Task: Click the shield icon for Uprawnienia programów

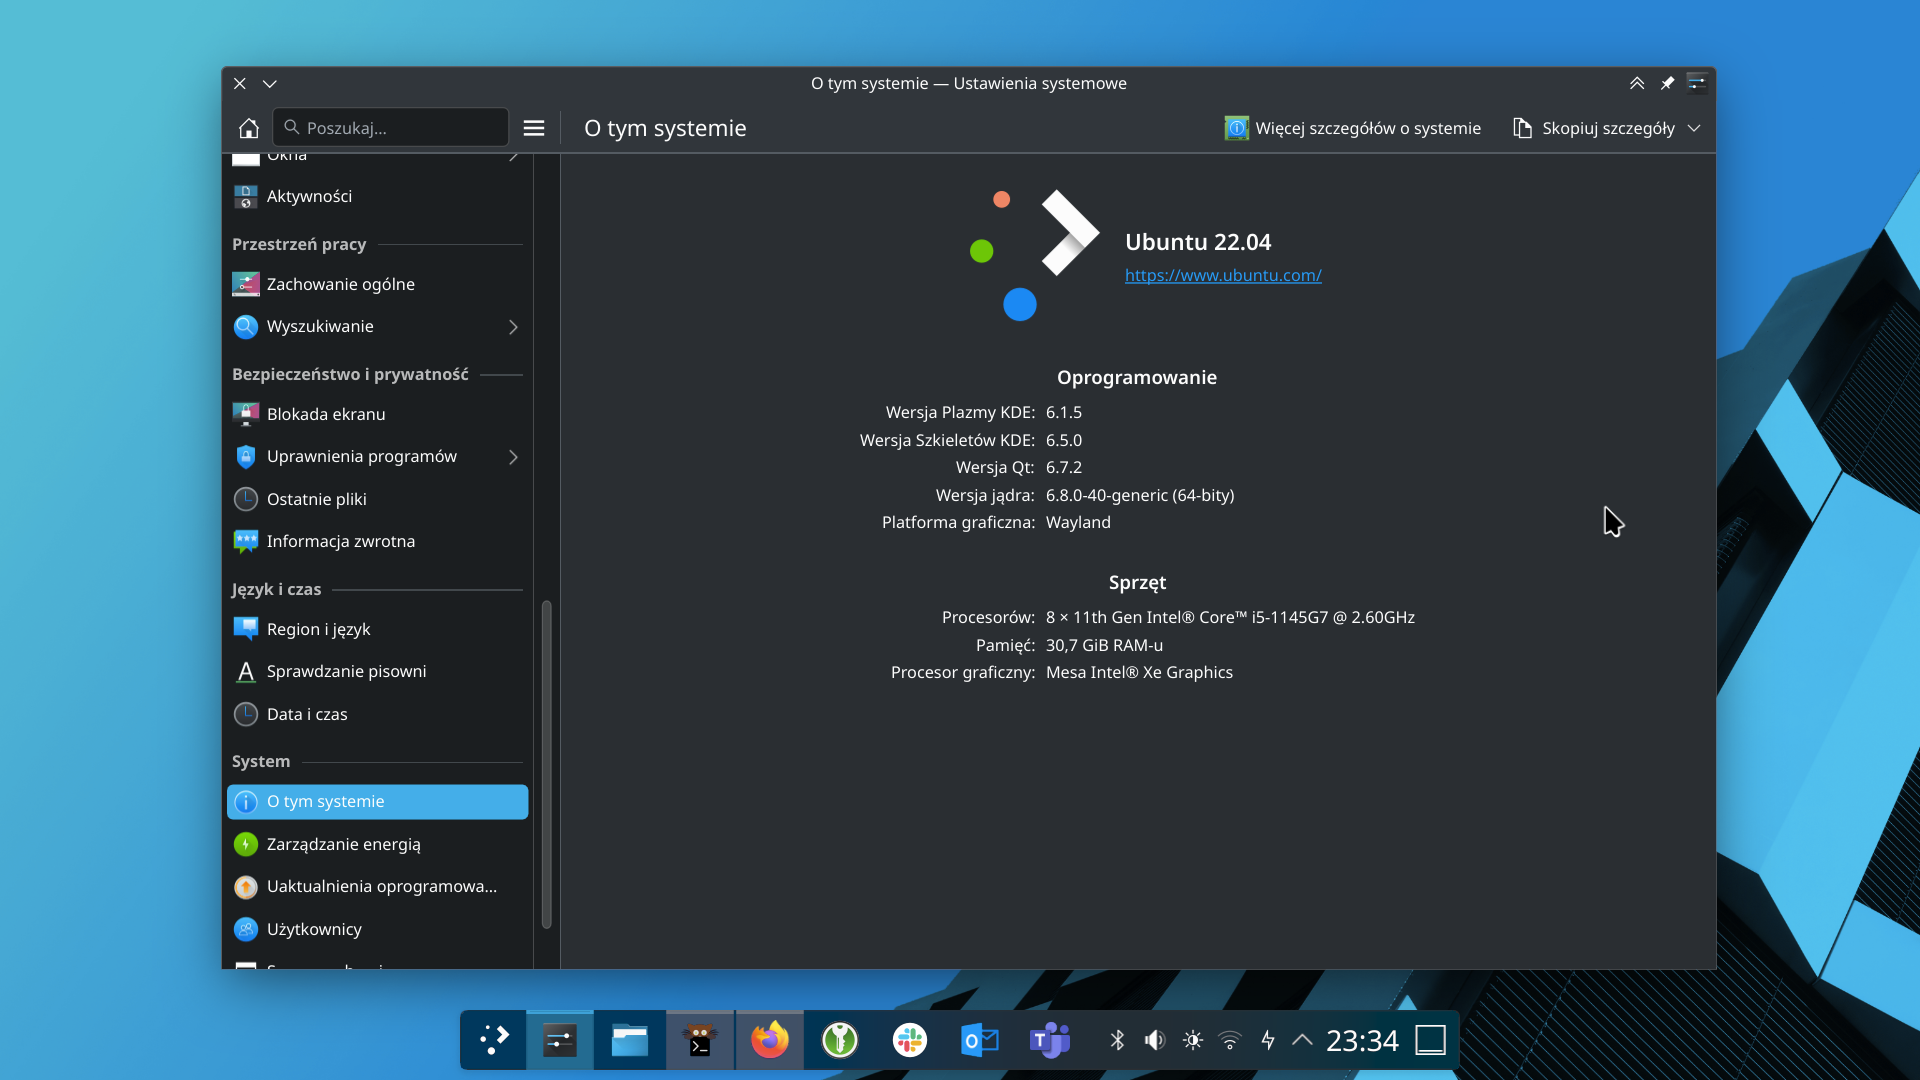Action: 245,457
